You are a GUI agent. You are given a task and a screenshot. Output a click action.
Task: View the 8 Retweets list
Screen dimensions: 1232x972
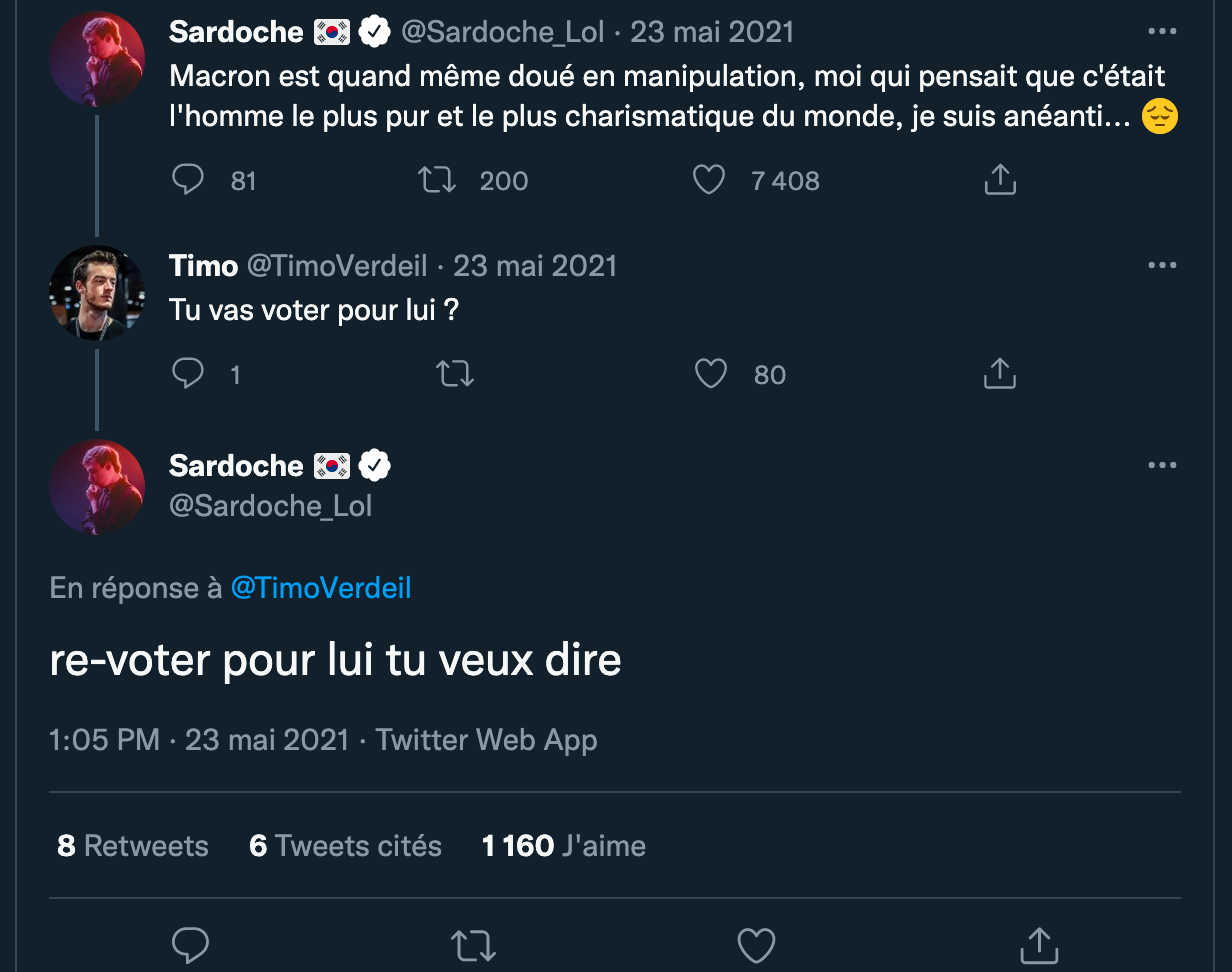[x=133, y=846]
